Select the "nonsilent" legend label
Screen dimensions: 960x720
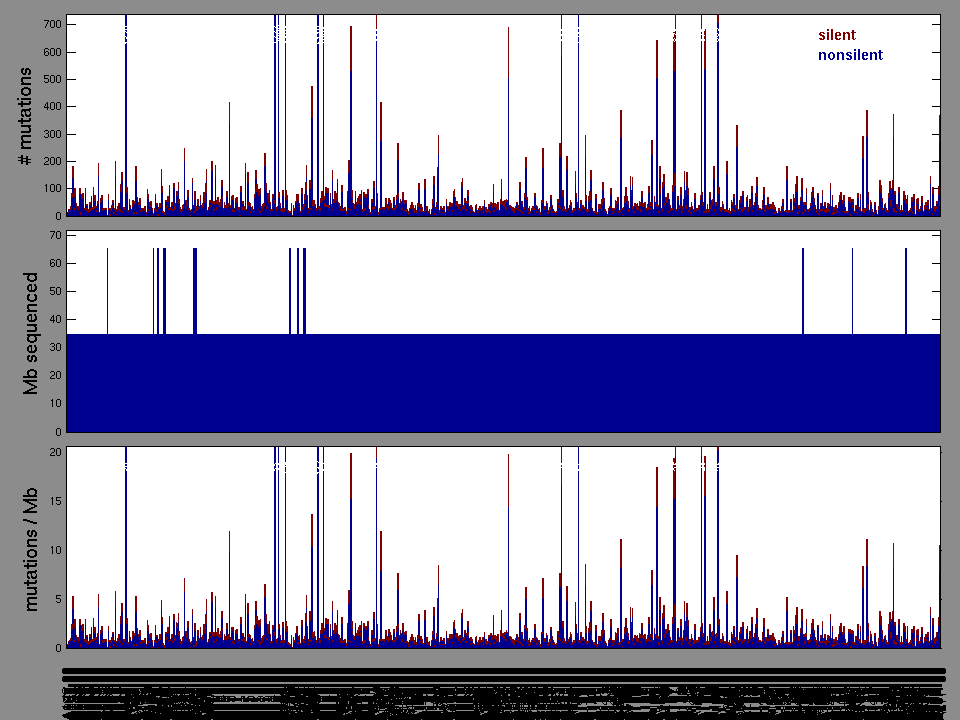[x=850, y=55]
